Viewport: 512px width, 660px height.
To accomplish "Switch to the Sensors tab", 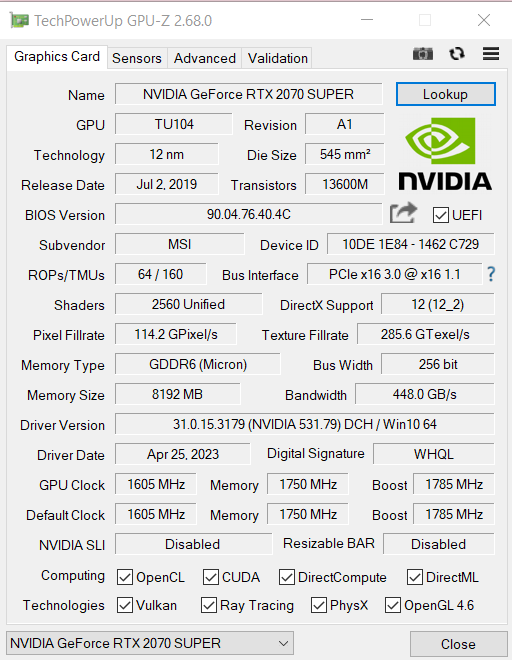I will [x=137, y=58].
